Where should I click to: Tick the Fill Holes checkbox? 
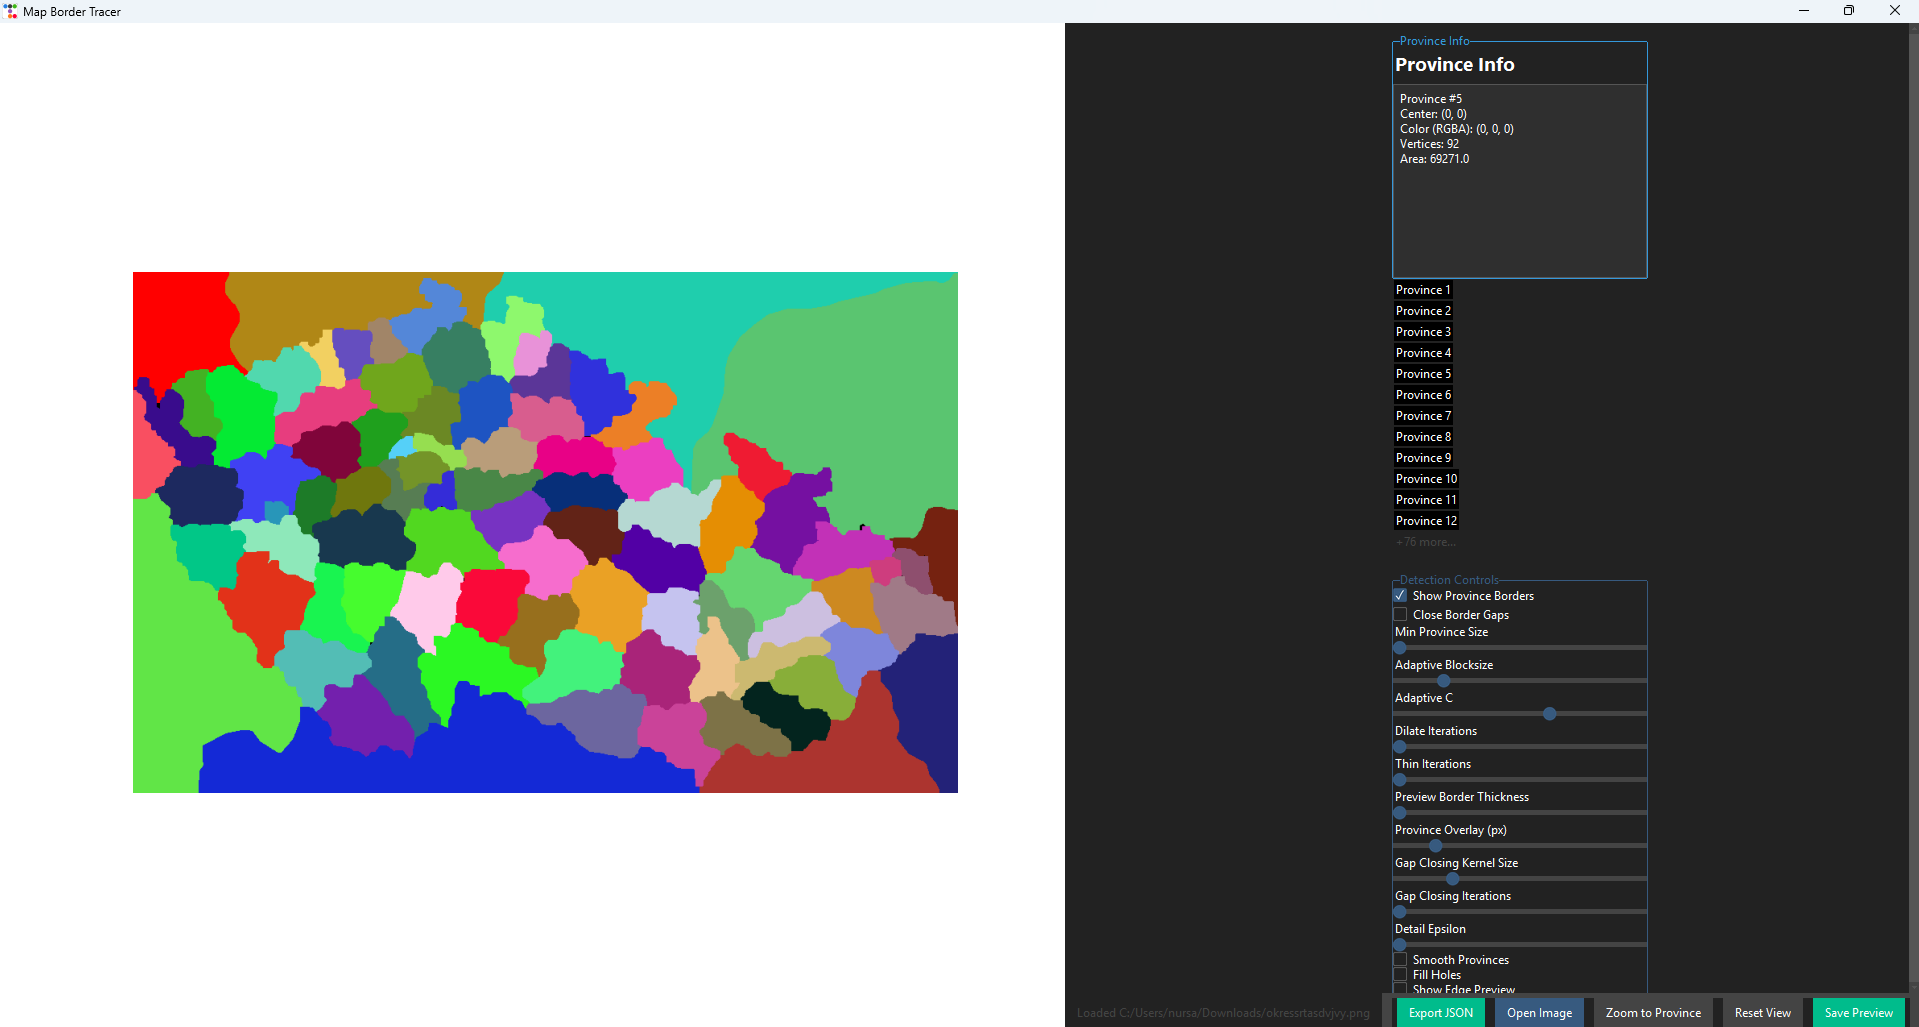1400,975
